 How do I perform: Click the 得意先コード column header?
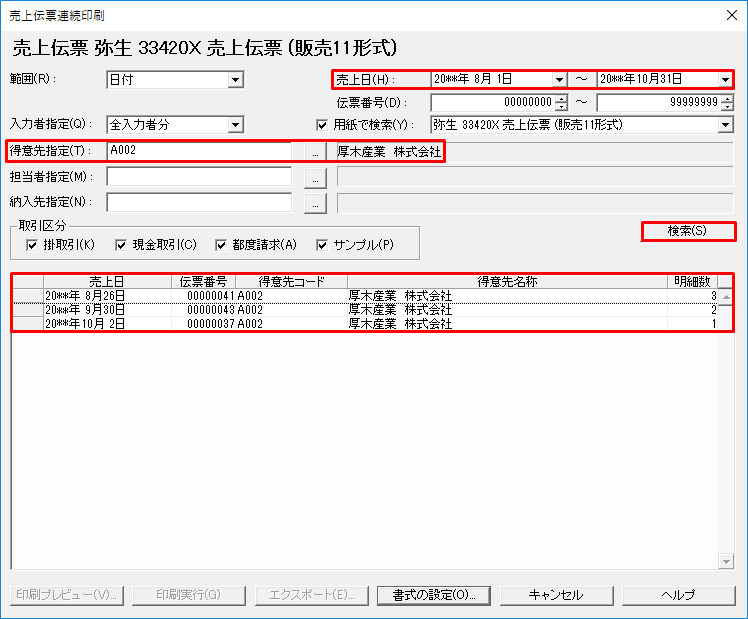click(x=291, y=281)
